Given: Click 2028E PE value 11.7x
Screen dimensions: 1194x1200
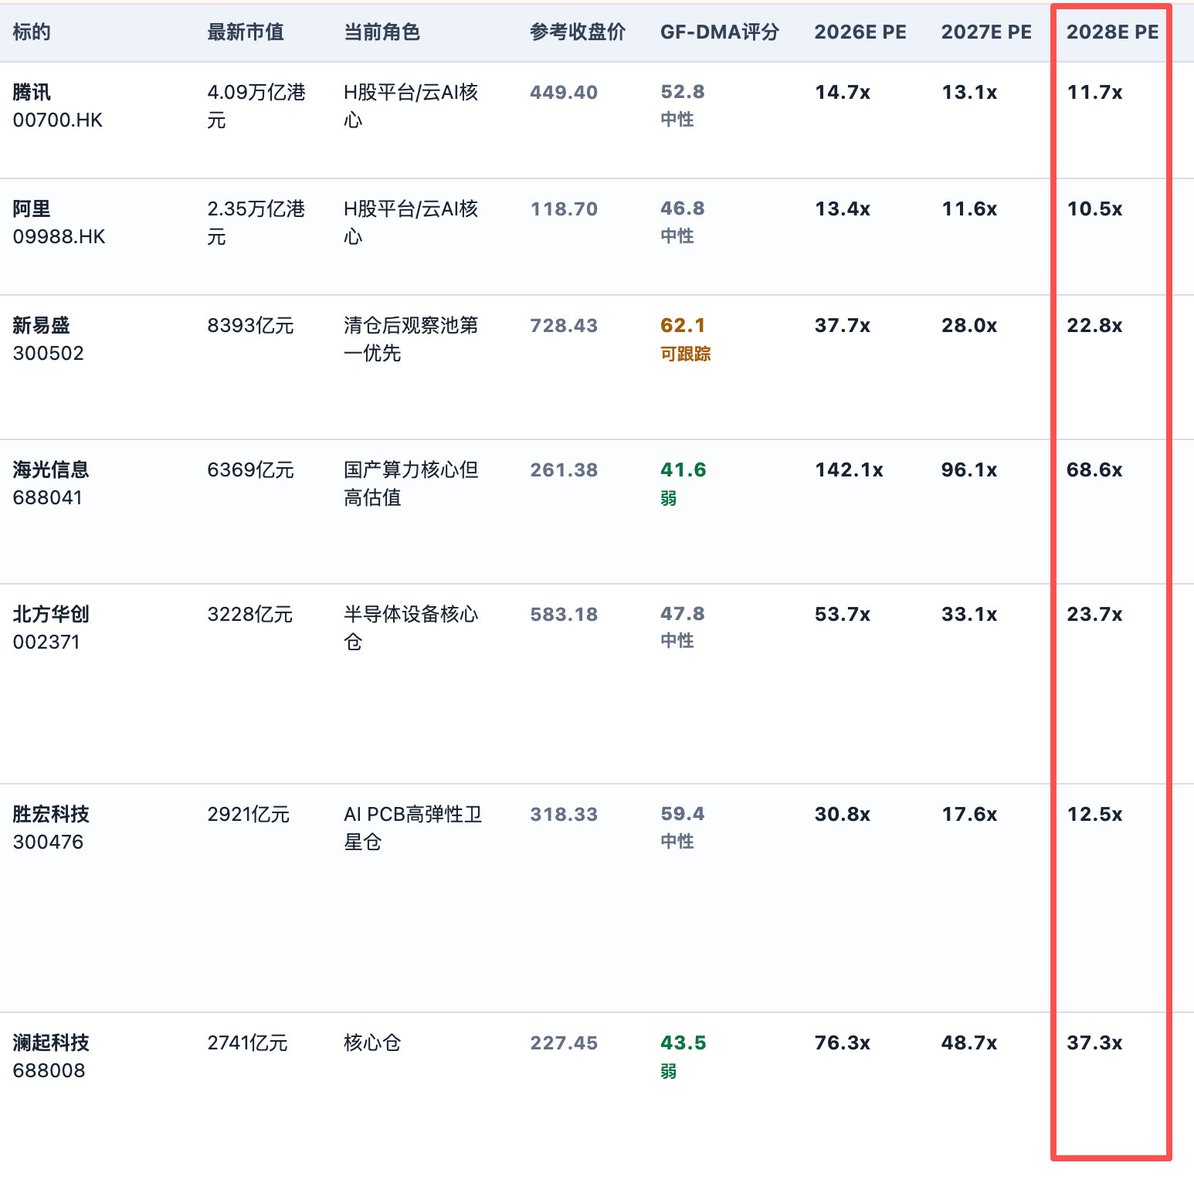Looking at the screenshot, I should 1094,92.
